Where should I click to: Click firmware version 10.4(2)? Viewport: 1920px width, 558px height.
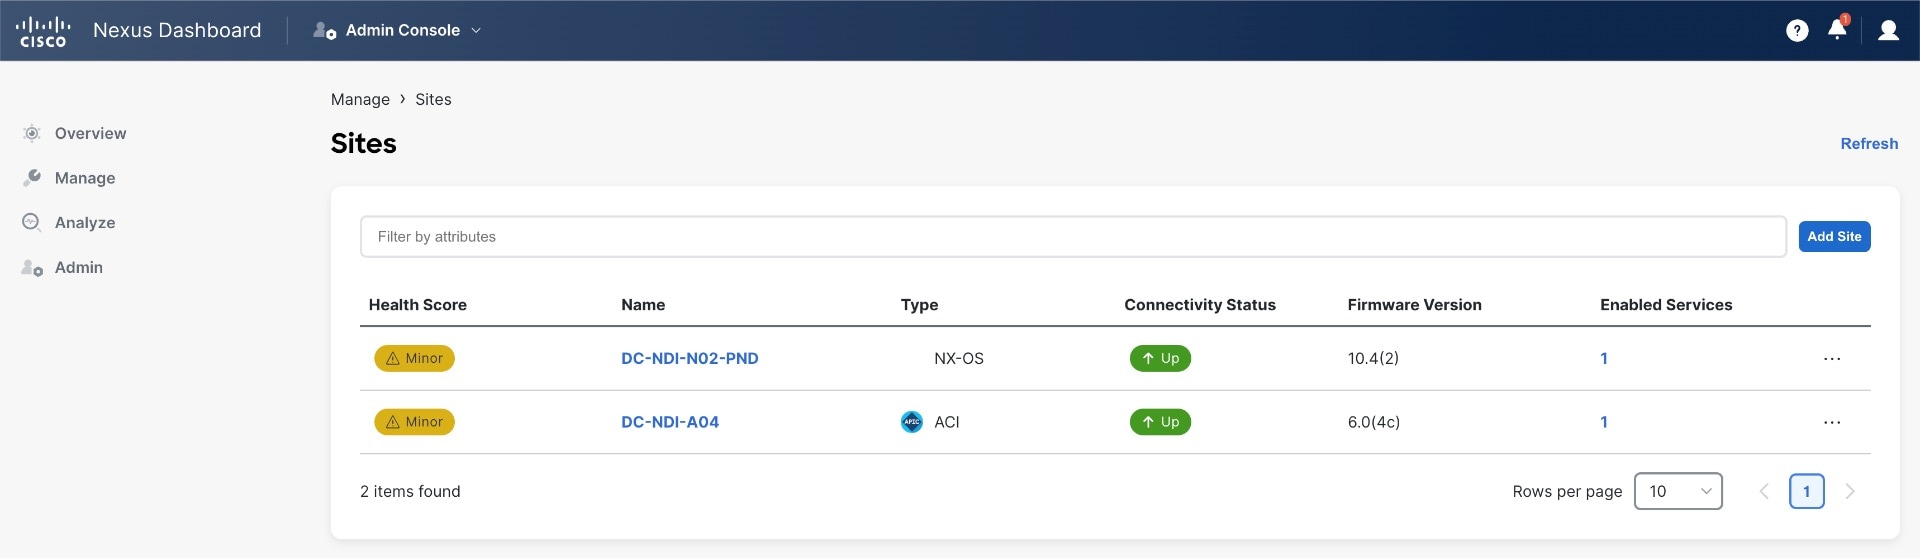(x=1373, y=358)
